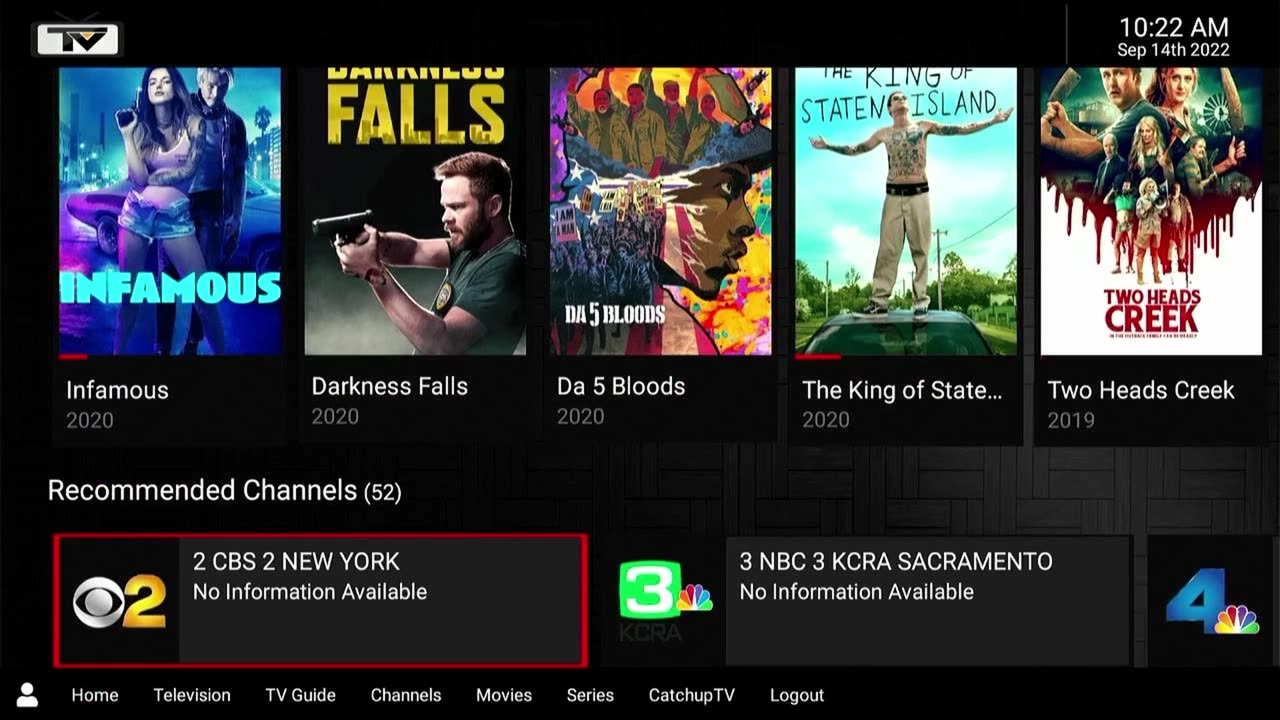This screenshot has width=1280, height=720.
Task: Select 2 CBS 2 NEW YORK channel
Action: click(320, 601)
